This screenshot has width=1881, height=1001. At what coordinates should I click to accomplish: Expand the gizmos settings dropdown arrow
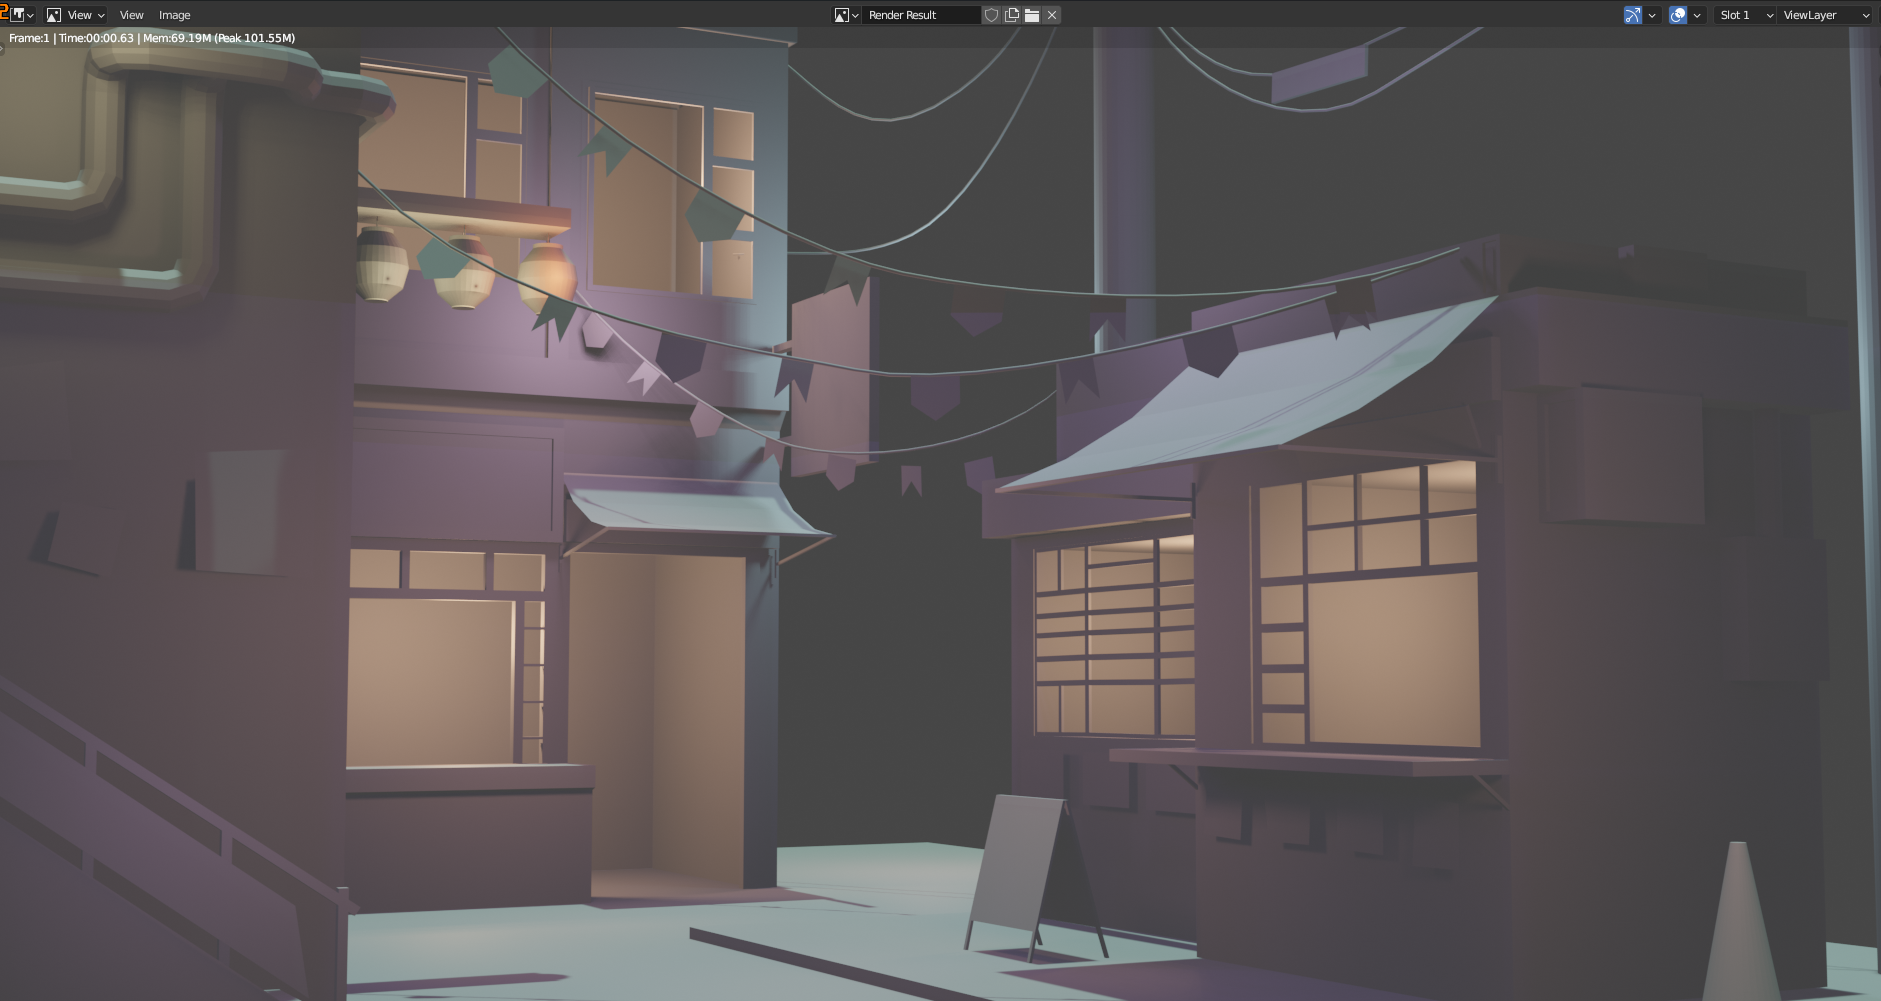[1652, 14]
